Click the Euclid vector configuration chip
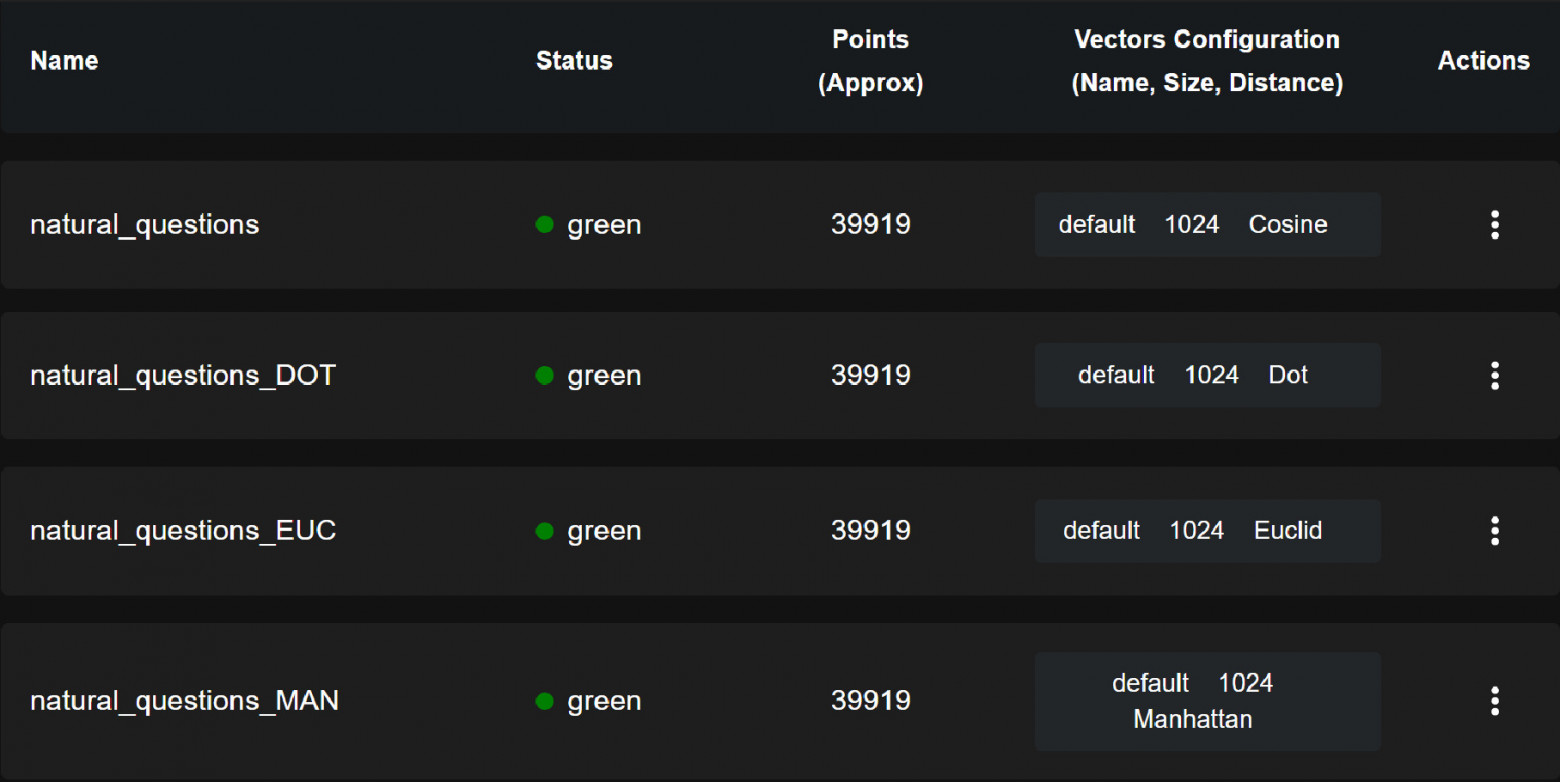 1207,531
